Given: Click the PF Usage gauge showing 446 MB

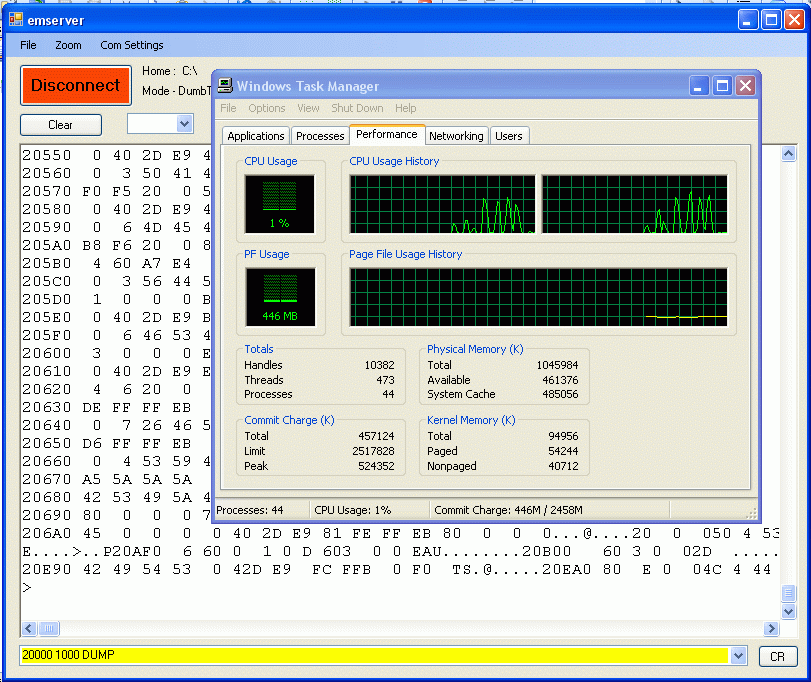Looking at the screenshot, I should pyautogui.click(x=280, y=297).
